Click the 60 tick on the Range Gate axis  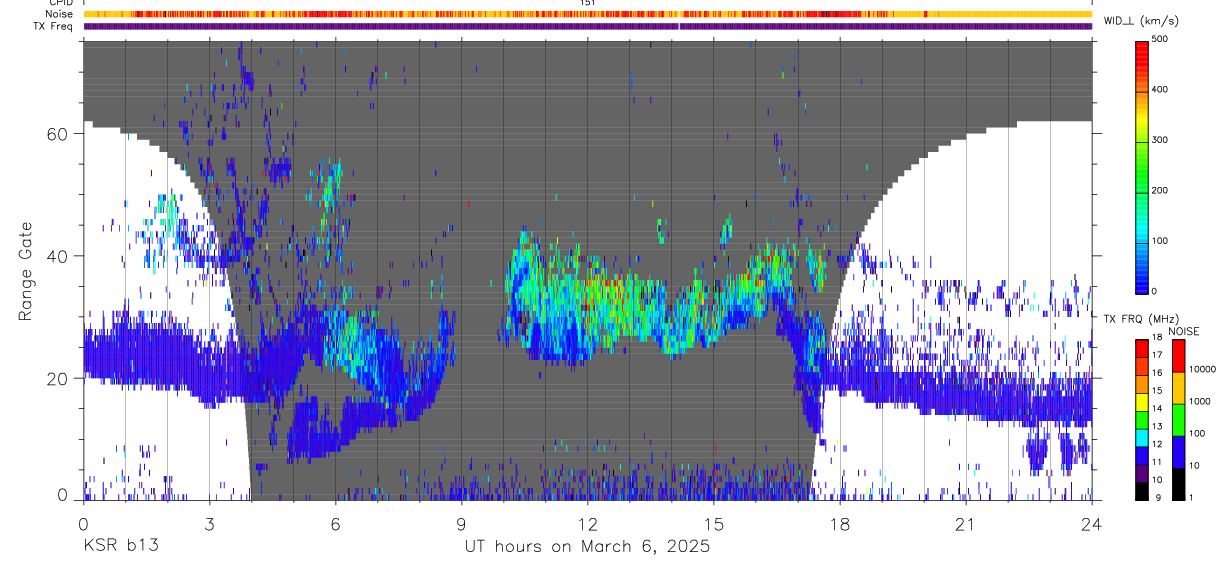coord(59,134)
